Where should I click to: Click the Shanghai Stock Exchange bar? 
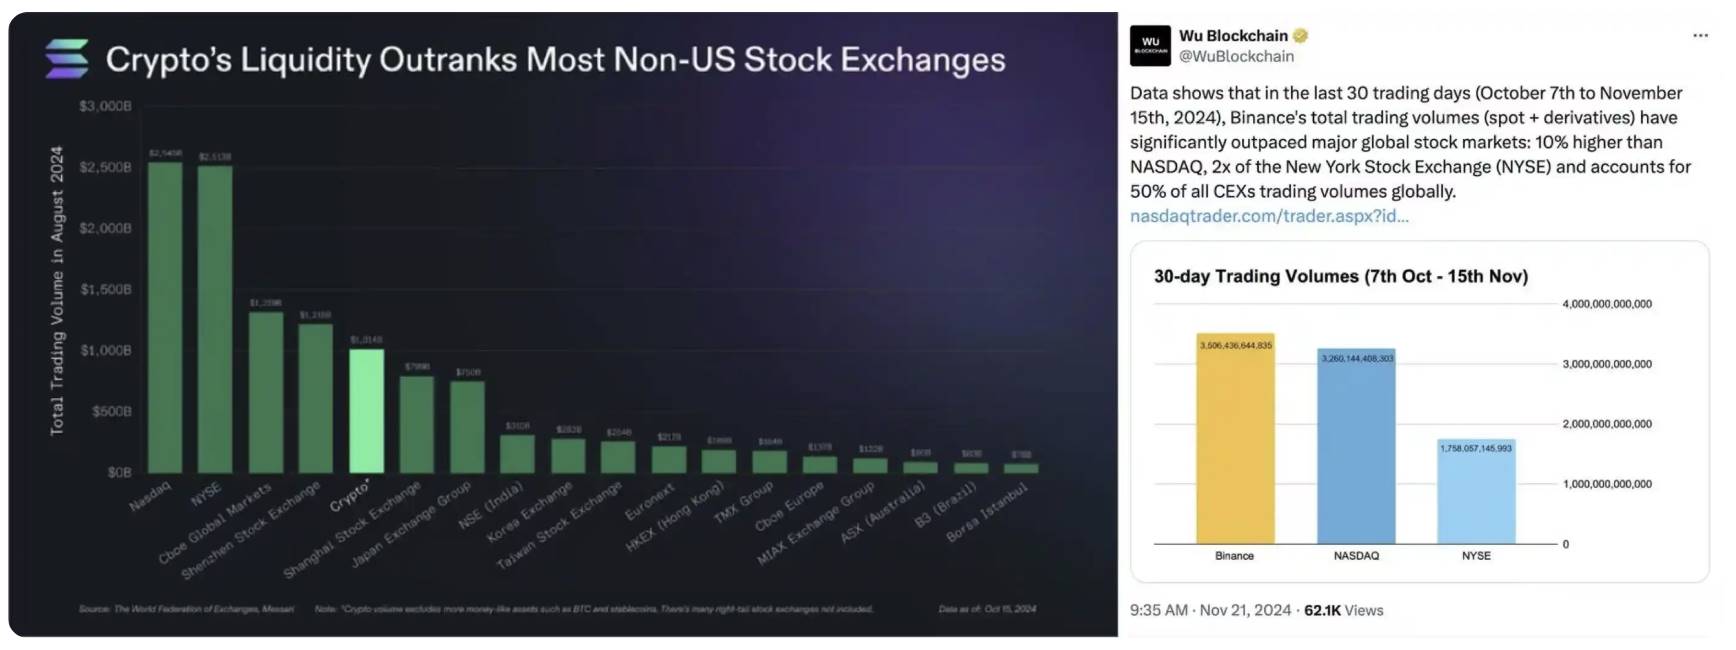tap(417, 424)
